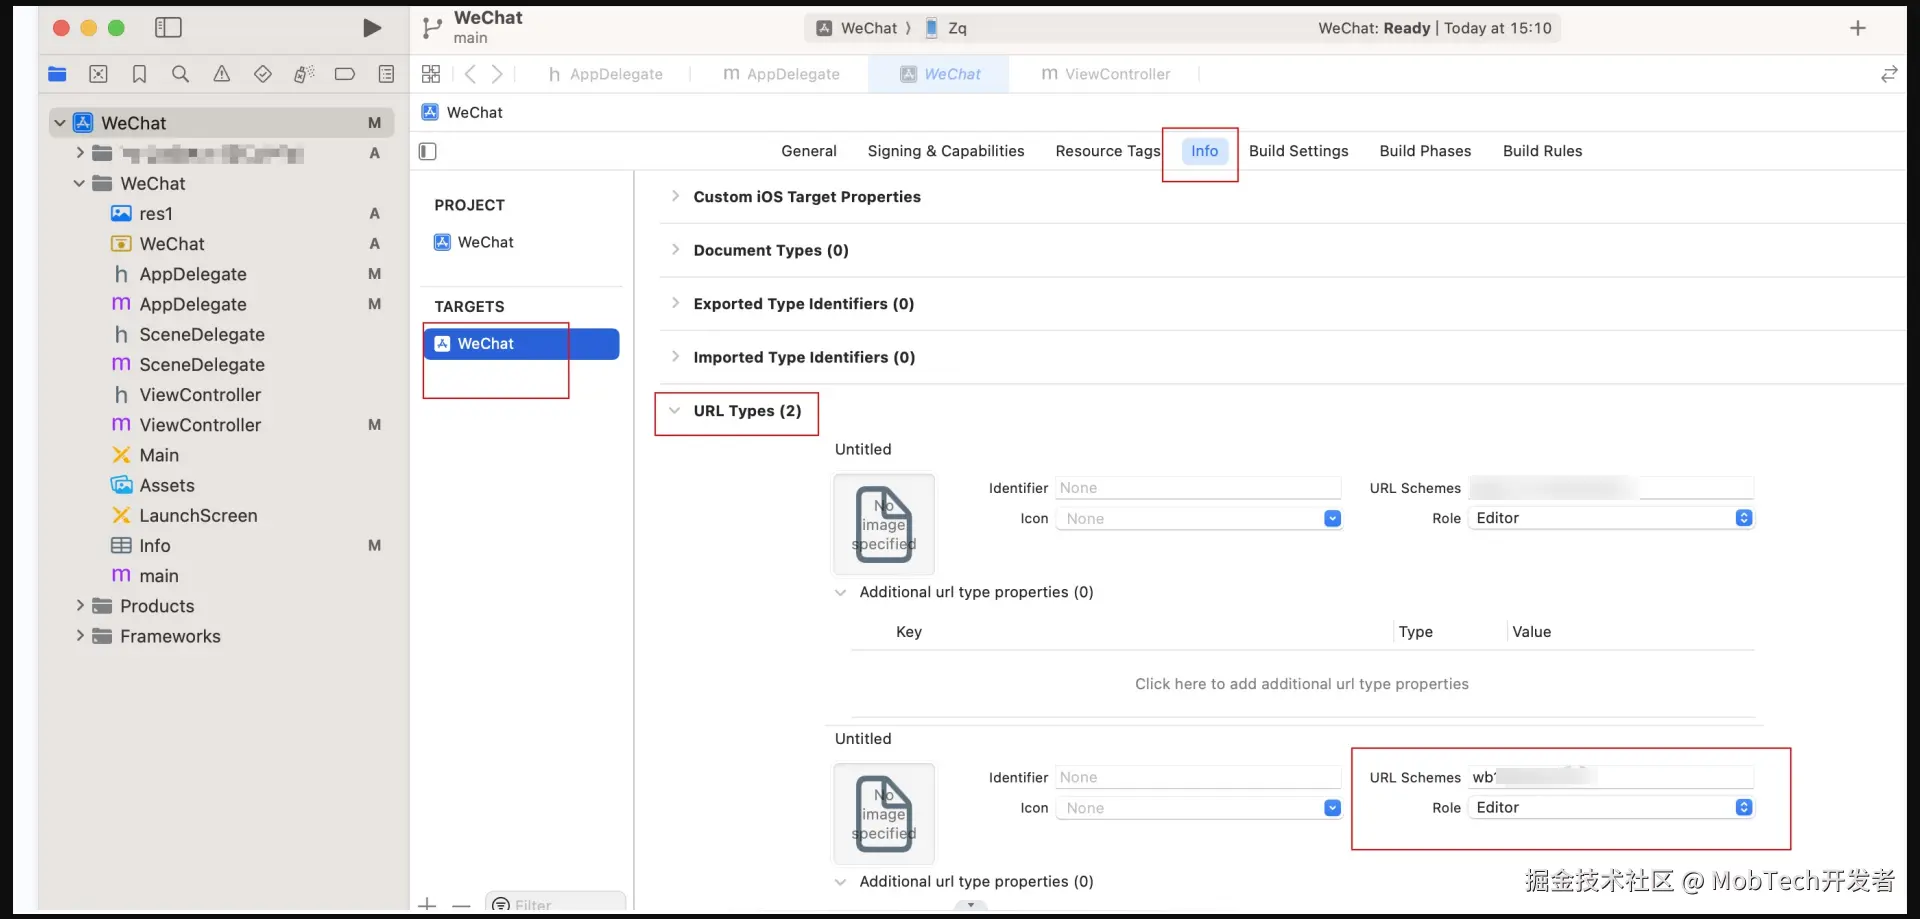The width and height of the screenshot is (1920, 919).
Task: Open the ViewController editor tab
Action: (x=1105, y=74)
